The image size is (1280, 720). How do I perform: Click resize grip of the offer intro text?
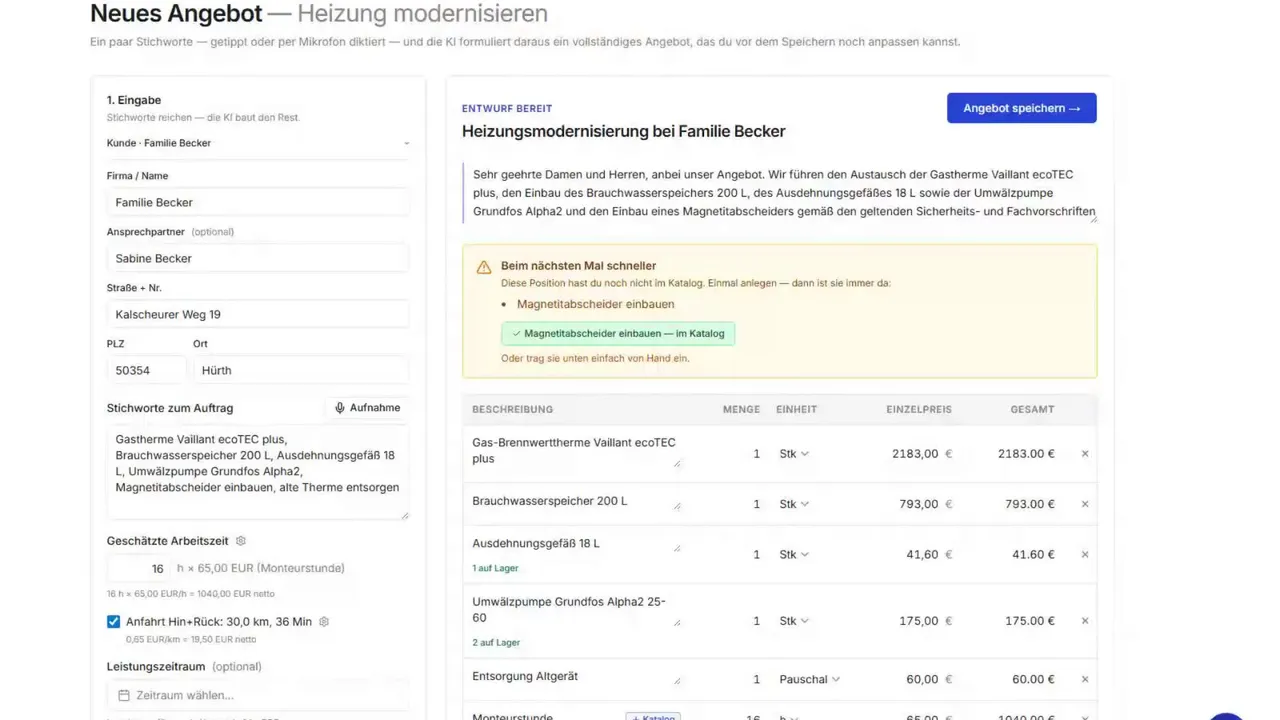(x=1093, y=217)
